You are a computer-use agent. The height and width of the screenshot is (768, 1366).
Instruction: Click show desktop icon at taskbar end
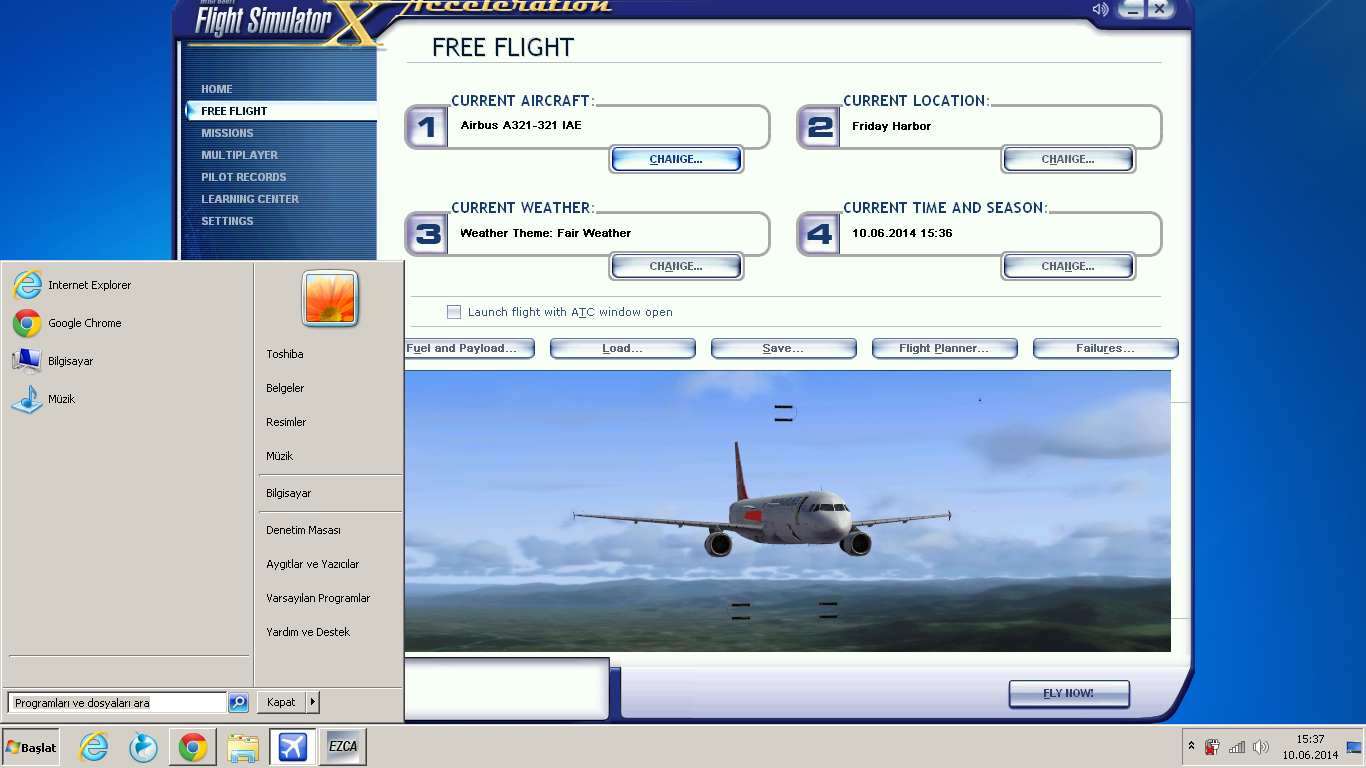1354,747
